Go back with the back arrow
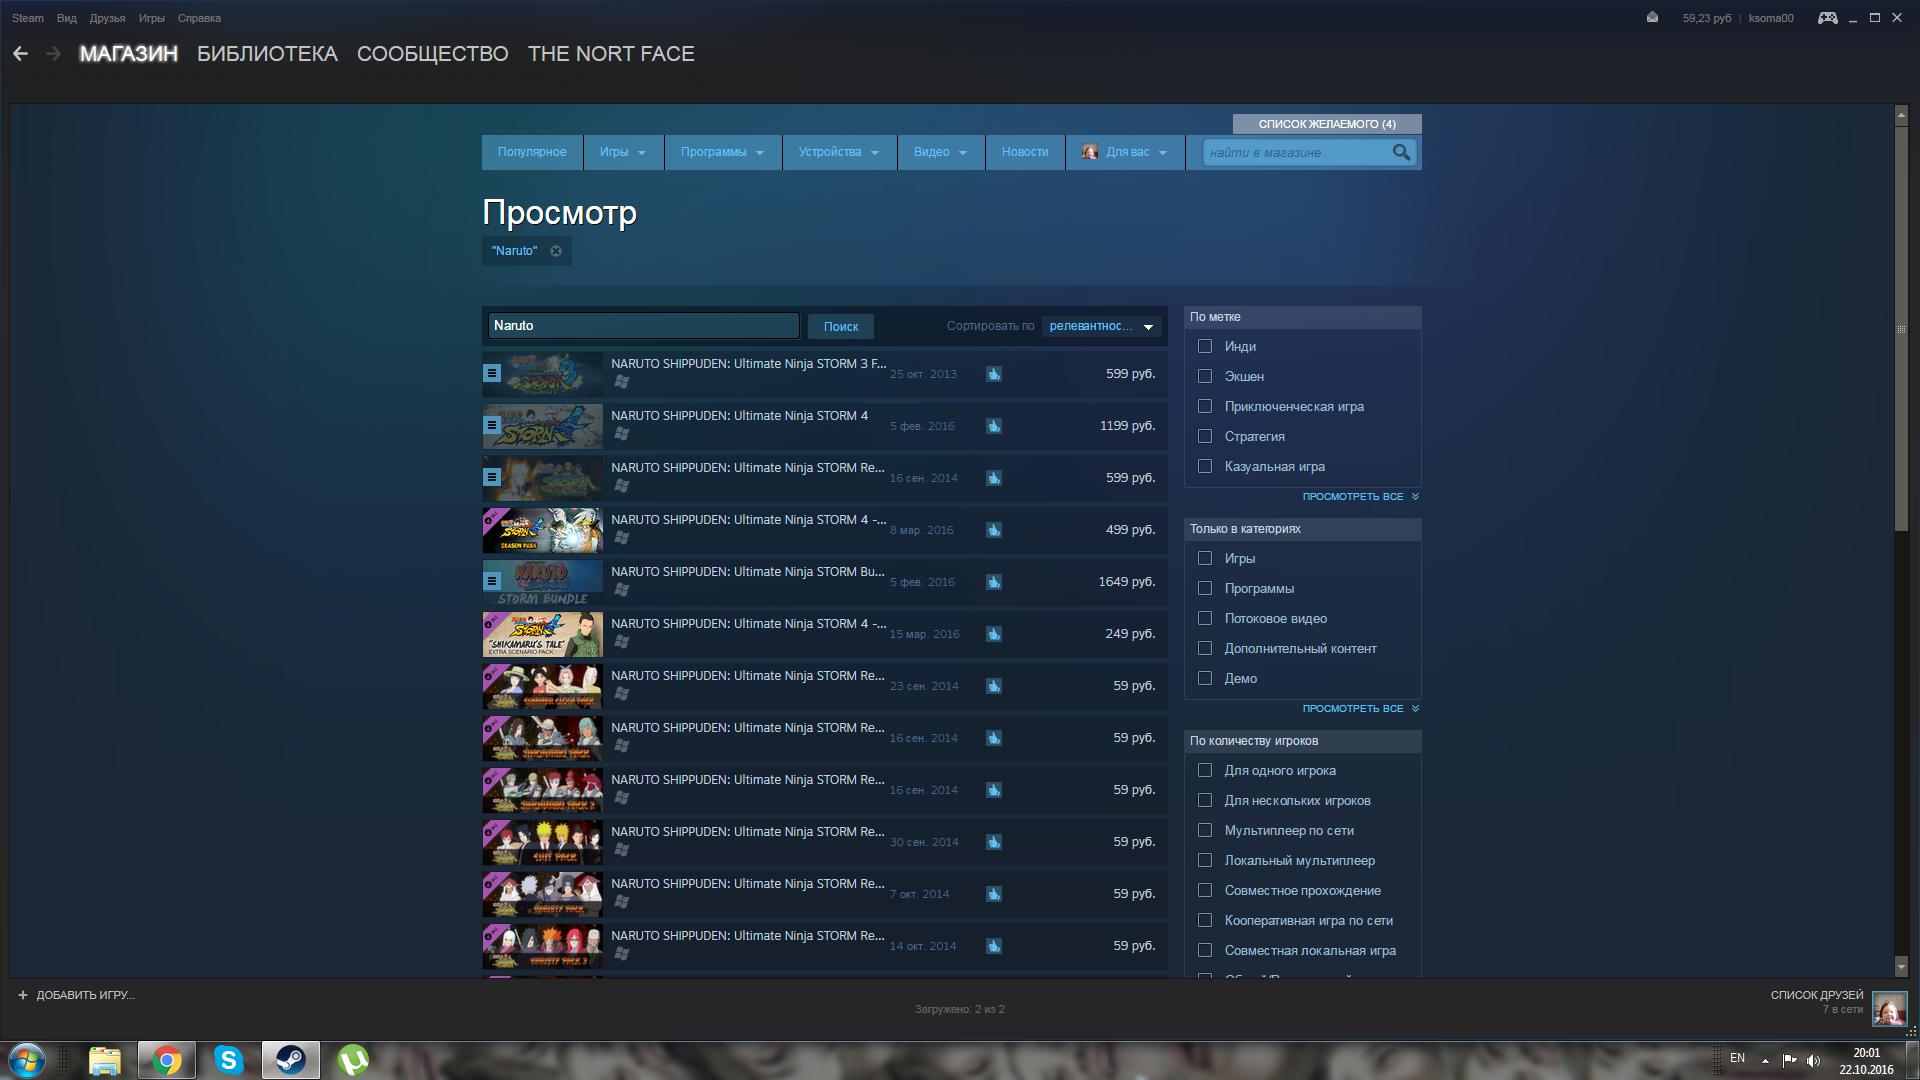The height and width of the screenshot is (1080, 1920). 20,54
